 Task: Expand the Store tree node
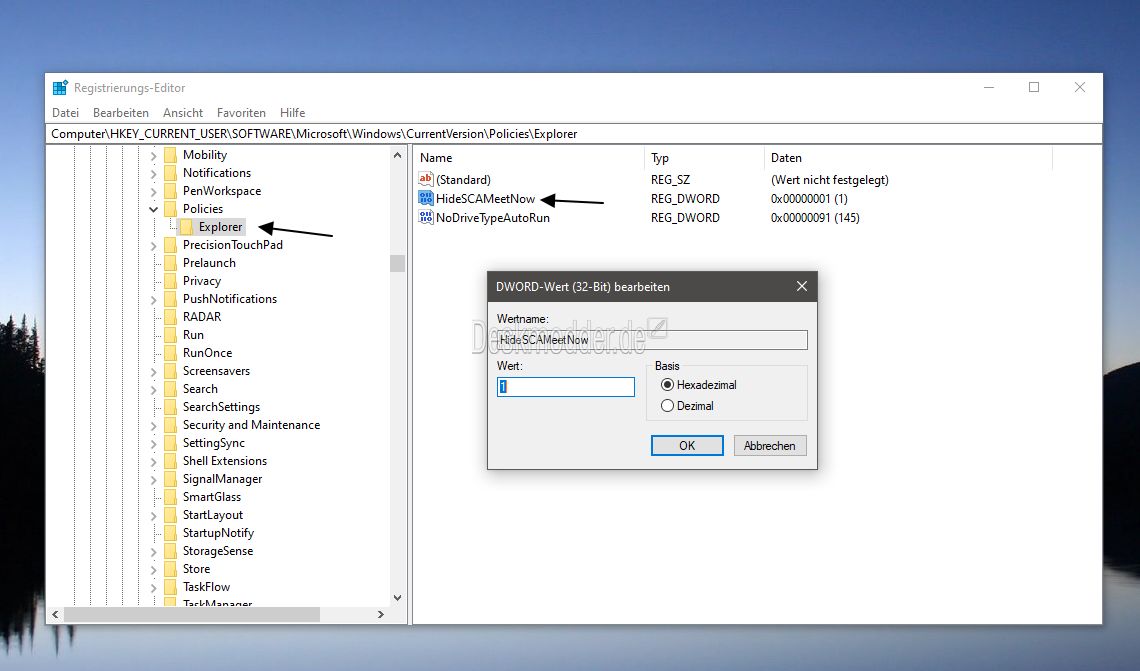coord(153,569)
